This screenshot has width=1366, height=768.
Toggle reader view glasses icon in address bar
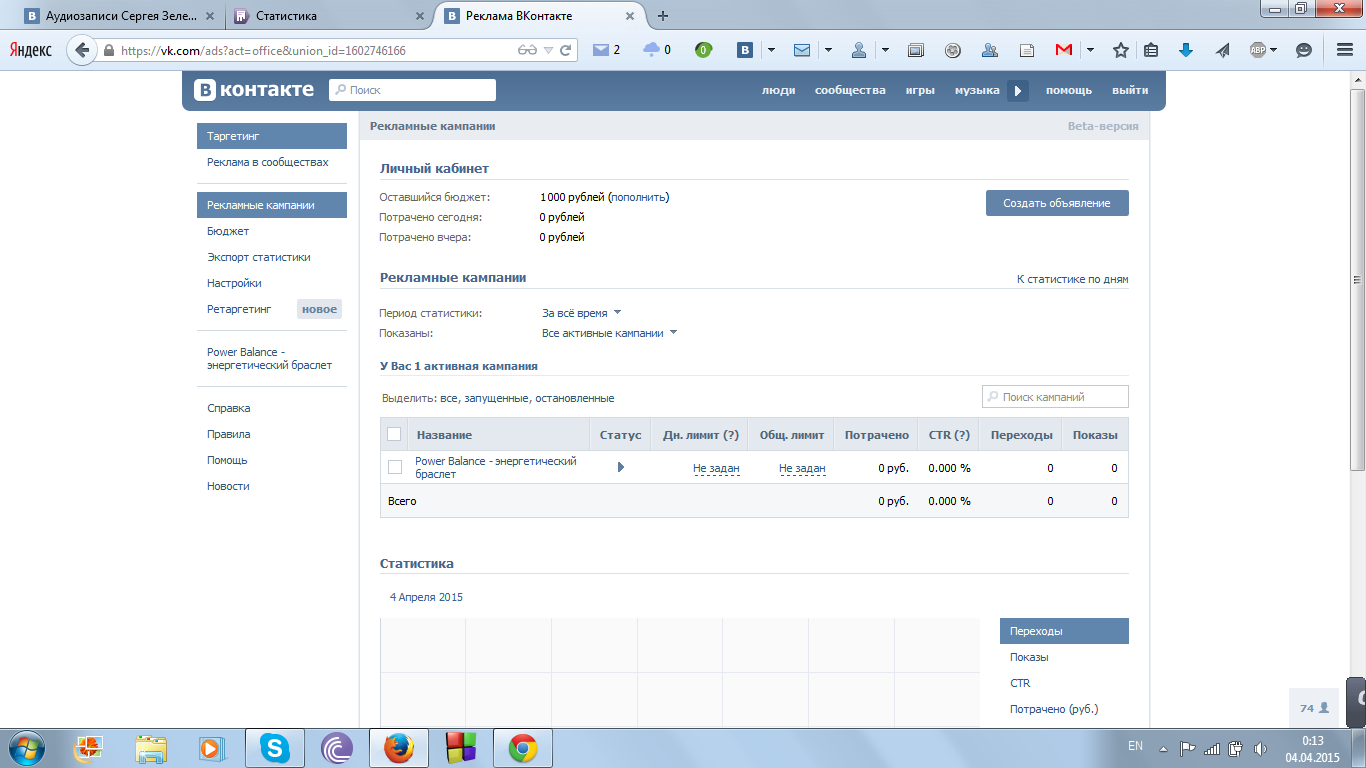click(527, 50)
